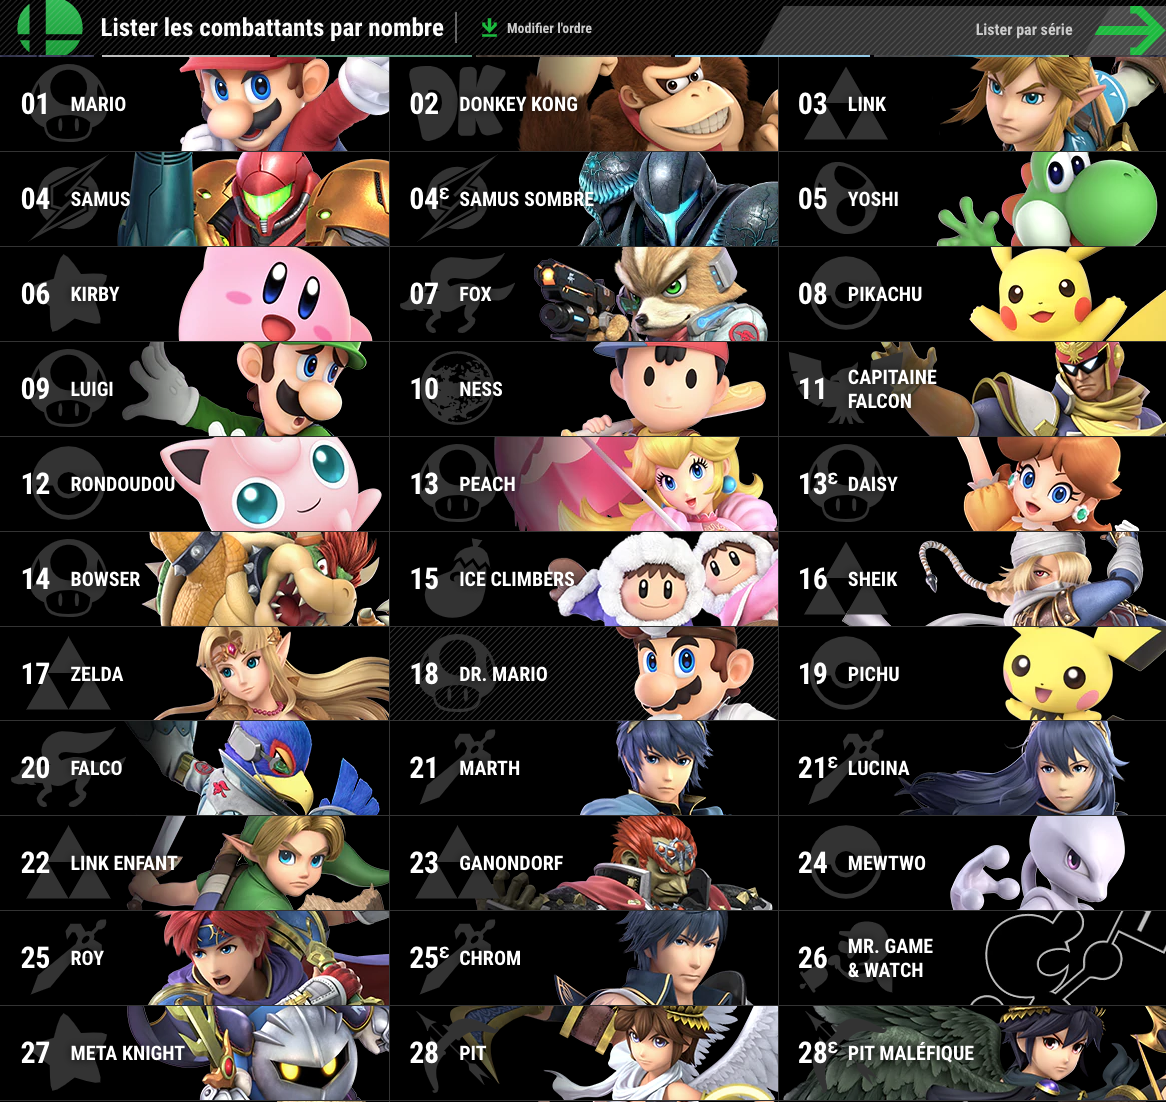
Task: Click the green download arrow icon
Action: pos(489,28)
